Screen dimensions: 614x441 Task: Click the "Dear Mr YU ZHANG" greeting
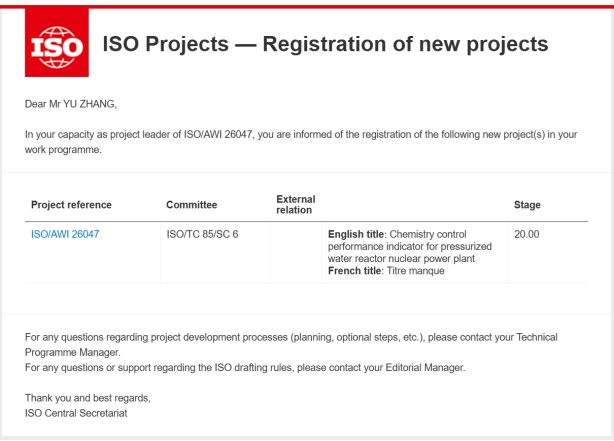coord(75,104)
